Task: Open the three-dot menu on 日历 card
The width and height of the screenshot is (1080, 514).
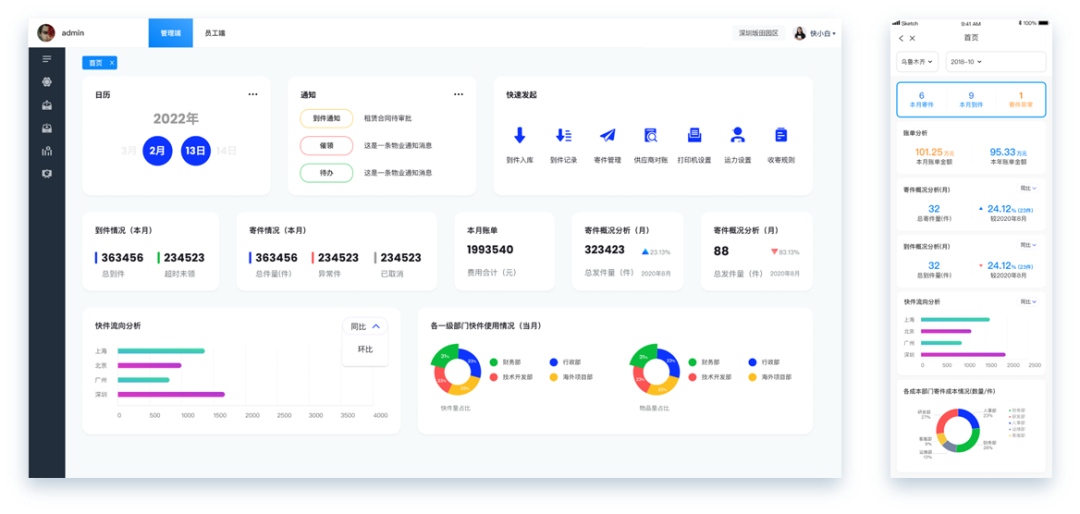Action: tap(253, 94)
